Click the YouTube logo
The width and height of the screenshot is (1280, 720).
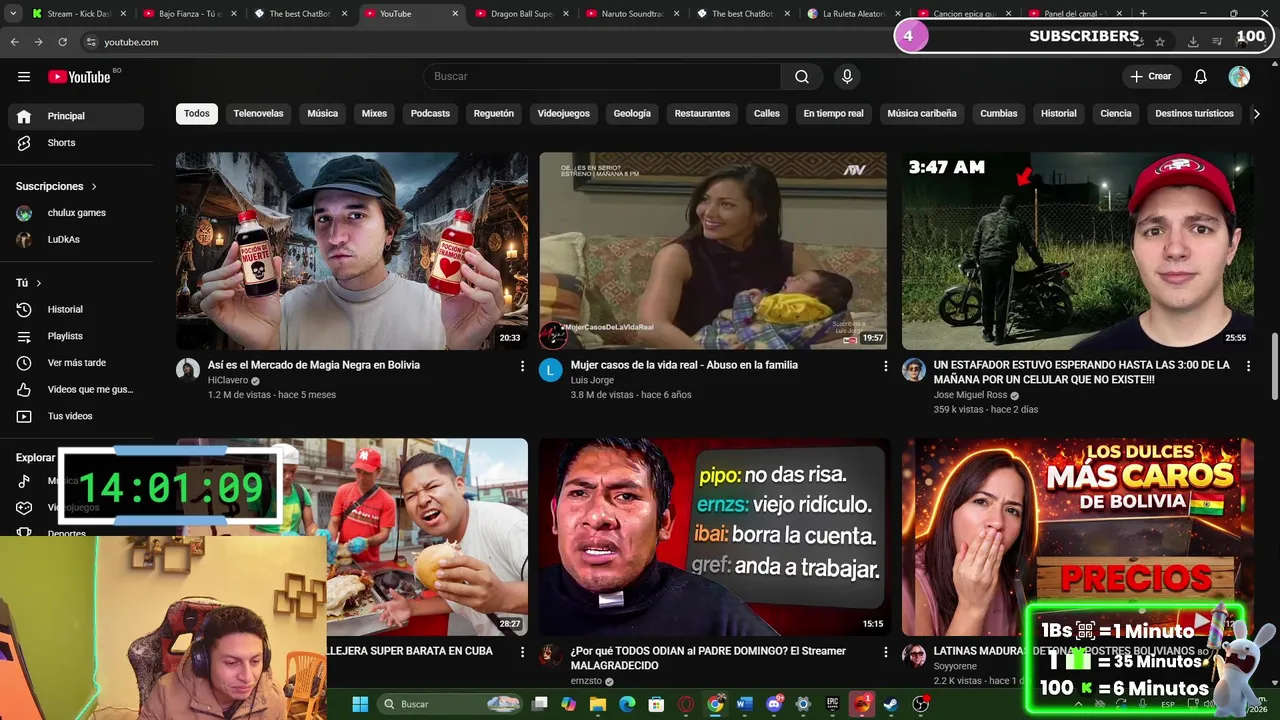(80, 77)
